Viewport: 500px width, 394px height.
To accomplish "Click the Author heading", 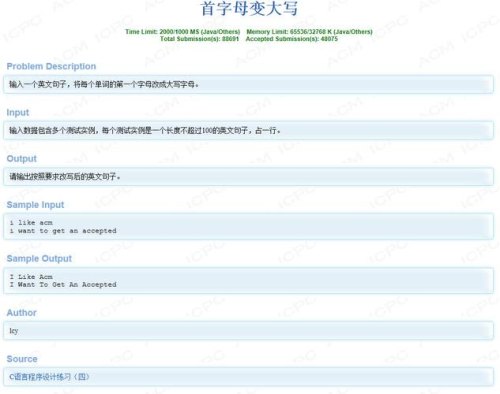I will point(22,313).
